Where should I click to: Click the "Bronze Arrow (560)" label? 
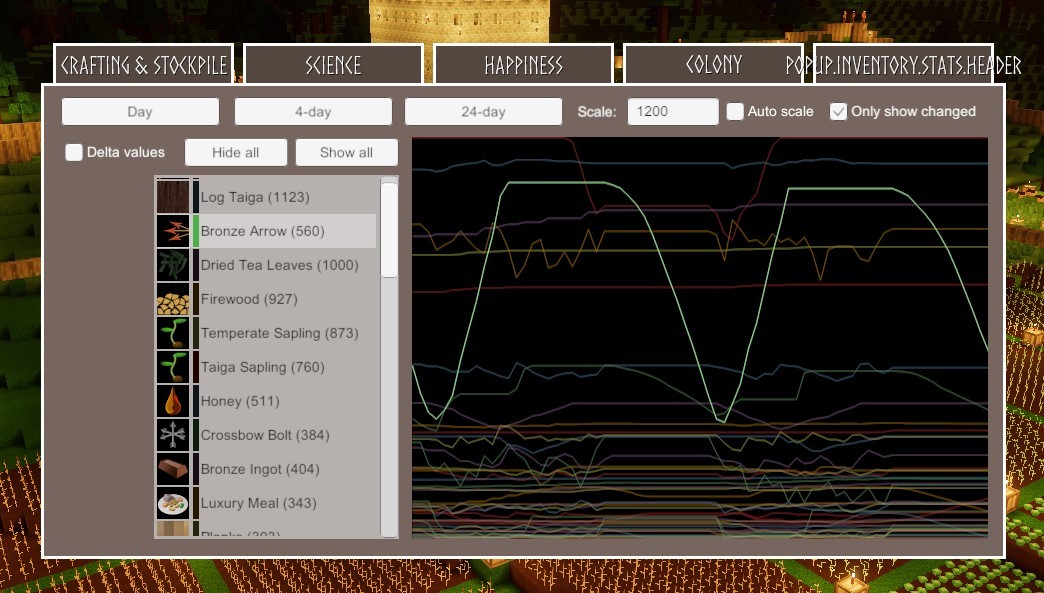coord(262,231)
